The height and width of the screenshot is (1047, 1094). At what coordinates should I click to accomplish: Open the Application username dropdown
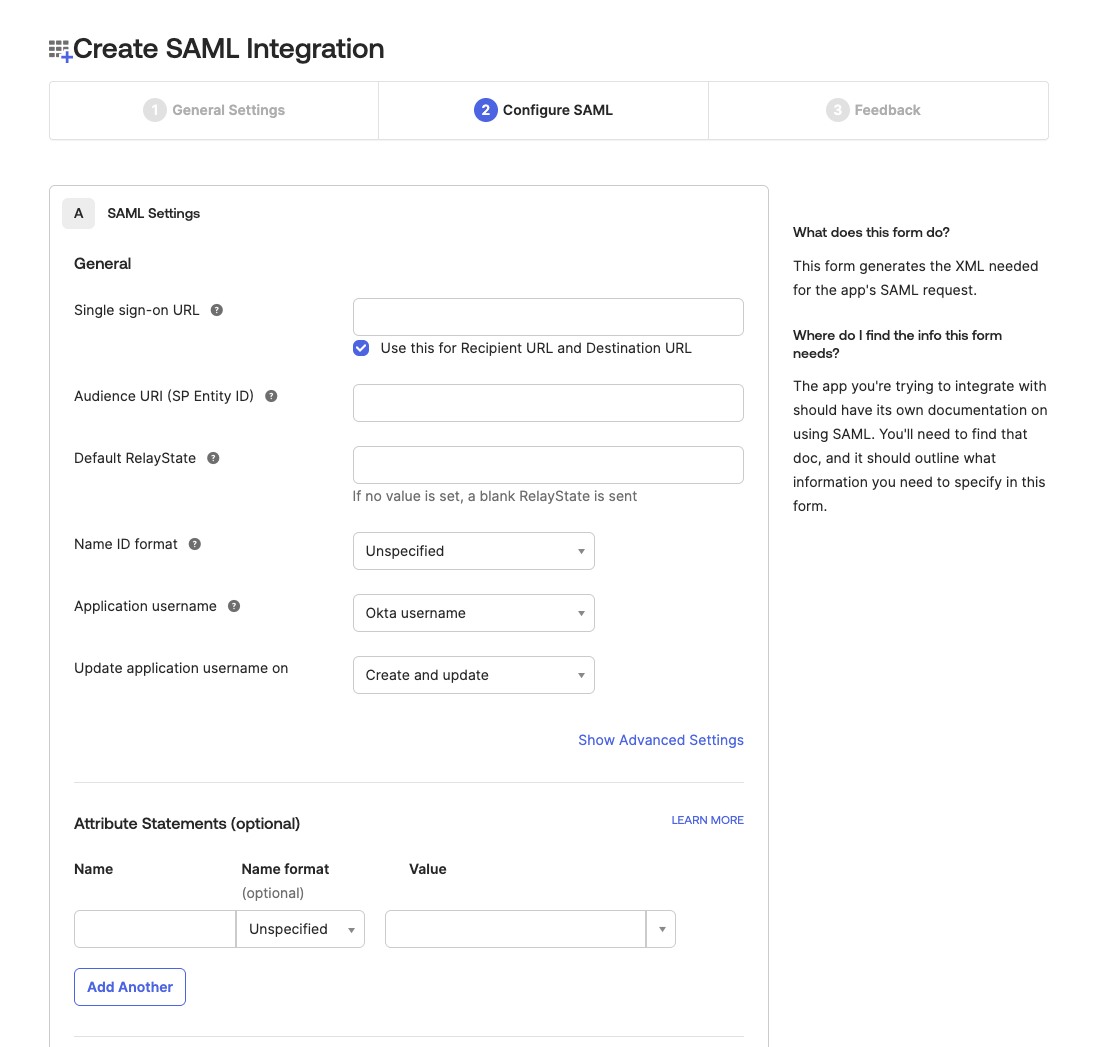tap(473, 613)
